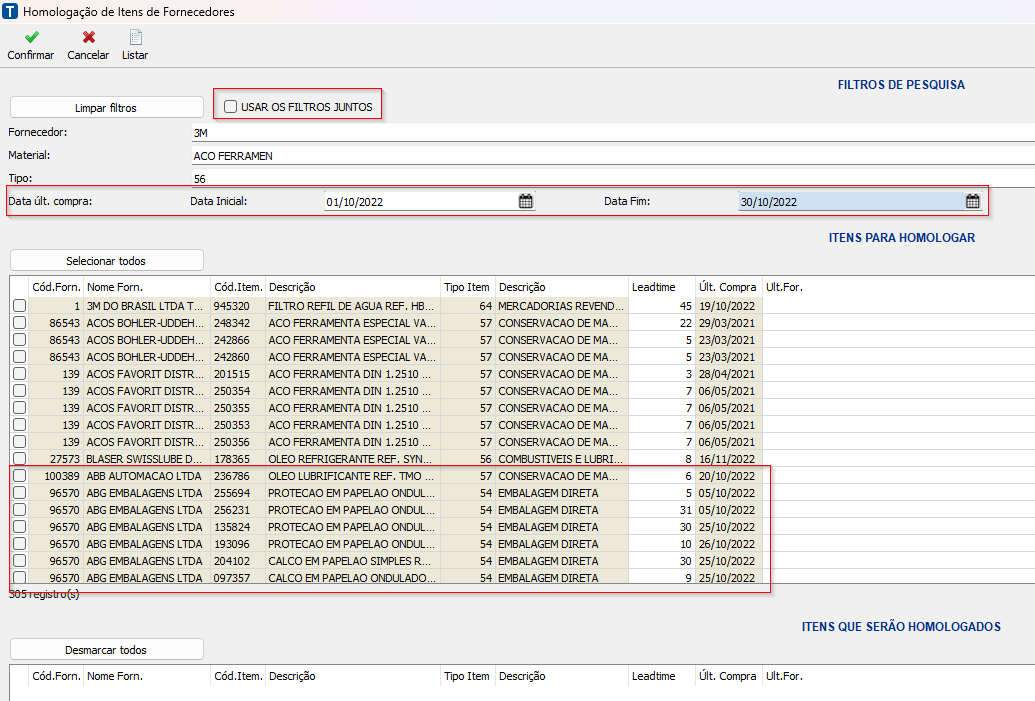Click the Tipo Item column header

click(467, 287)
